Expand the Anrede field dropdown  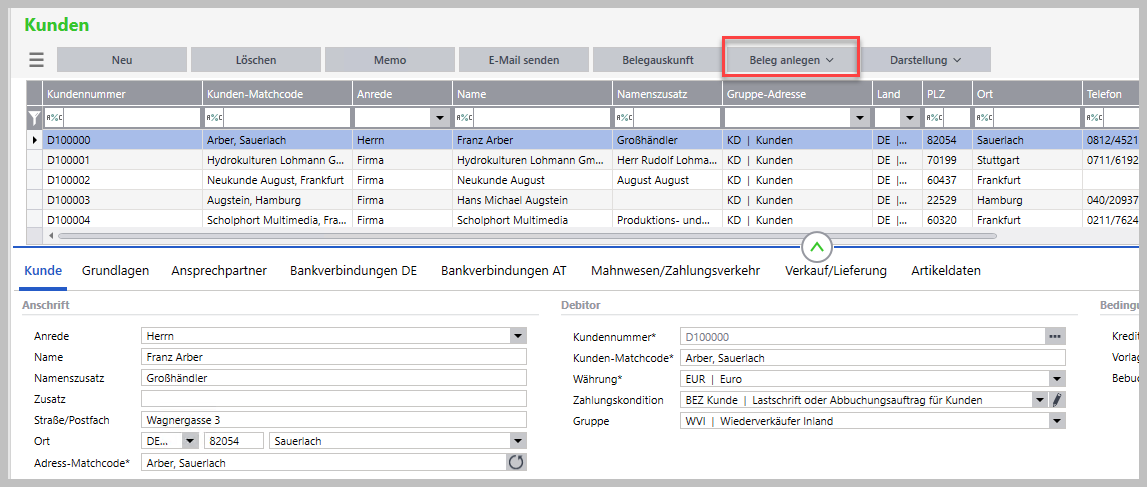point(518,336)
